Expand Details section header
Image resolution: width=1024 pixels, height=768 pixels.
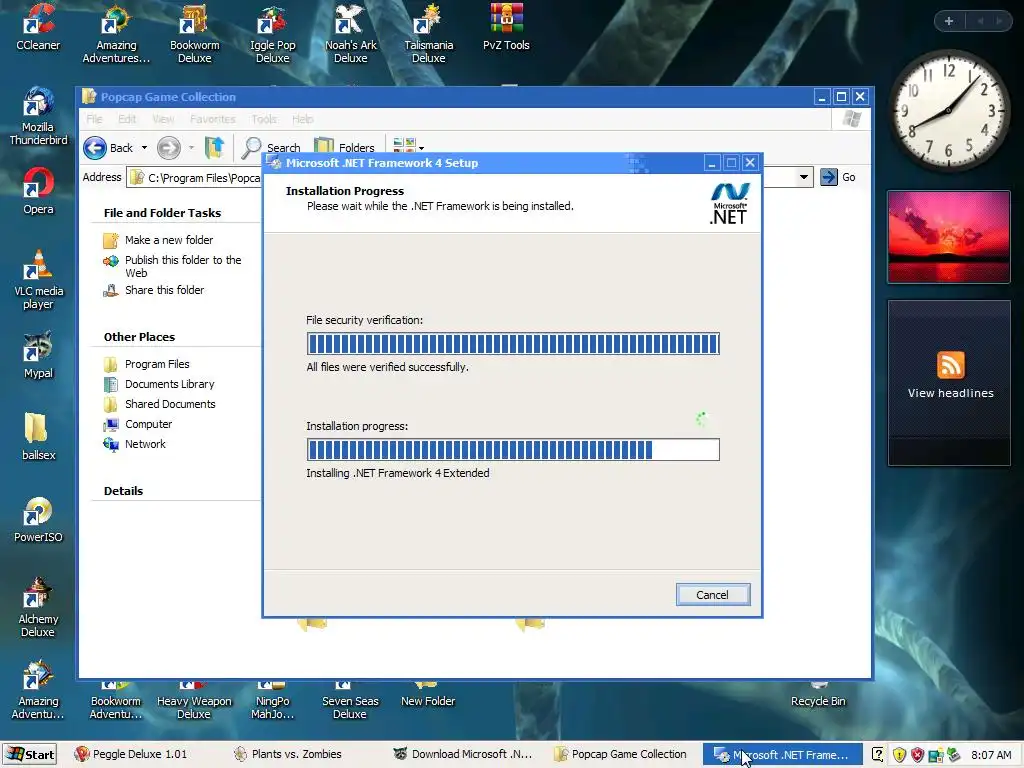[x=123, y=491]
